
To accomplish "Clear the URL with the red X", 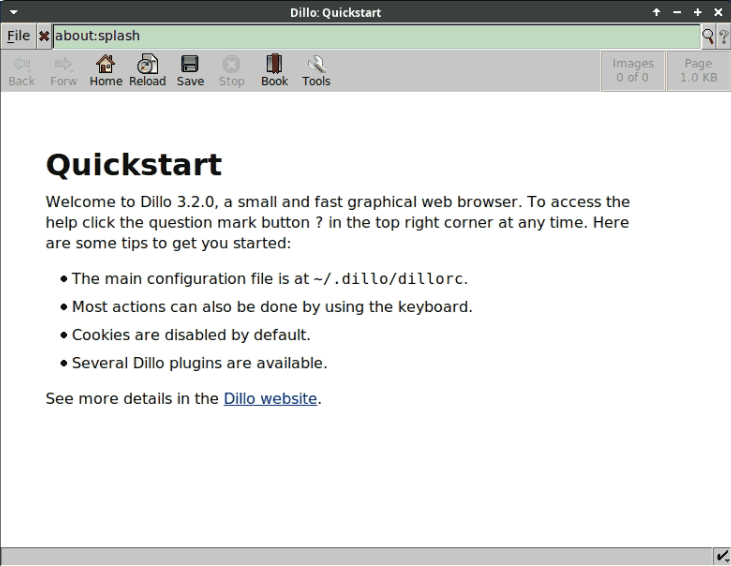I will pyautogui.click(x=44, y=36).
